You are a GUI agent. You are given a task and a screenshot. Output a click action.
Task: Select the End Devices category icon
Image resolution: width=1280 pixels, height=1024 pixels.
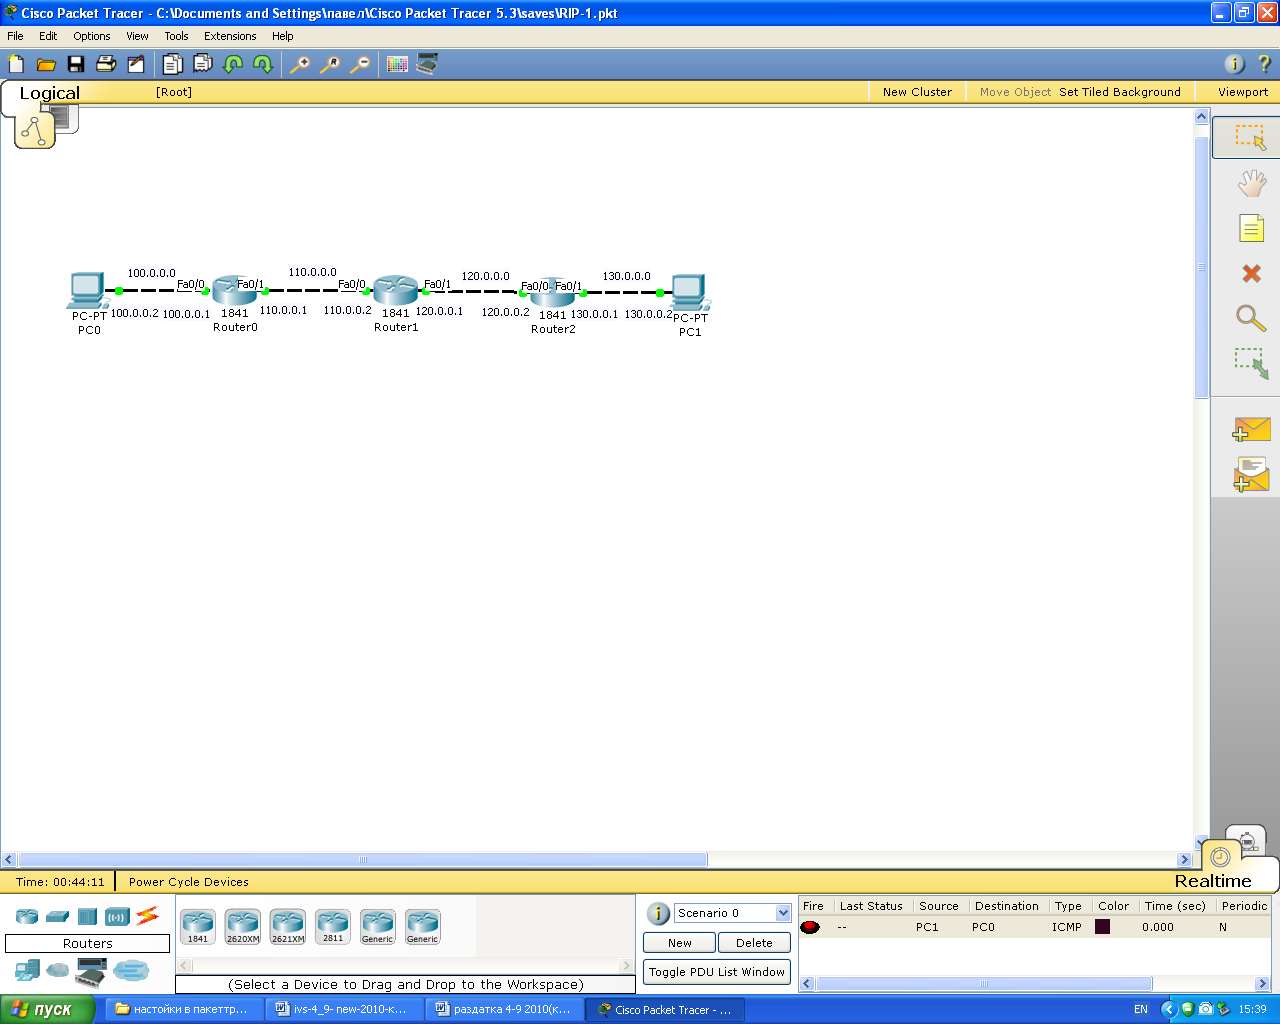(27, 970)
